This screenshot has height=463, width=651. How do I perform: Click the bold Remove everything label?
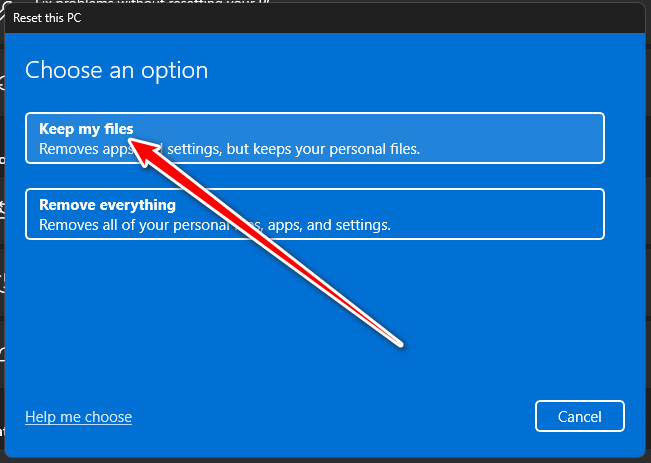point(107,205)
